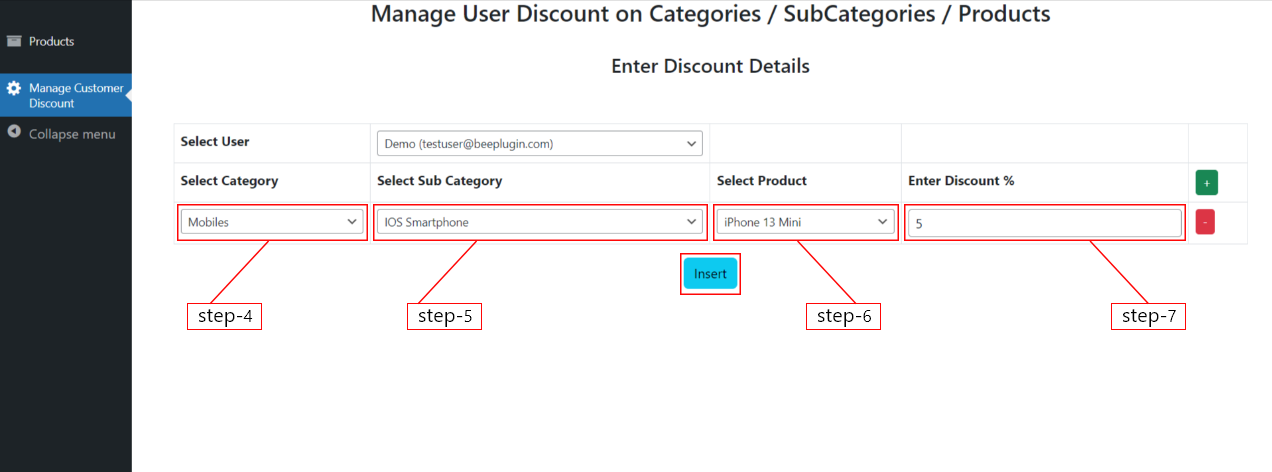Click the step-6 annotation label
The image size is (1272, 472).
coord(843,316)
